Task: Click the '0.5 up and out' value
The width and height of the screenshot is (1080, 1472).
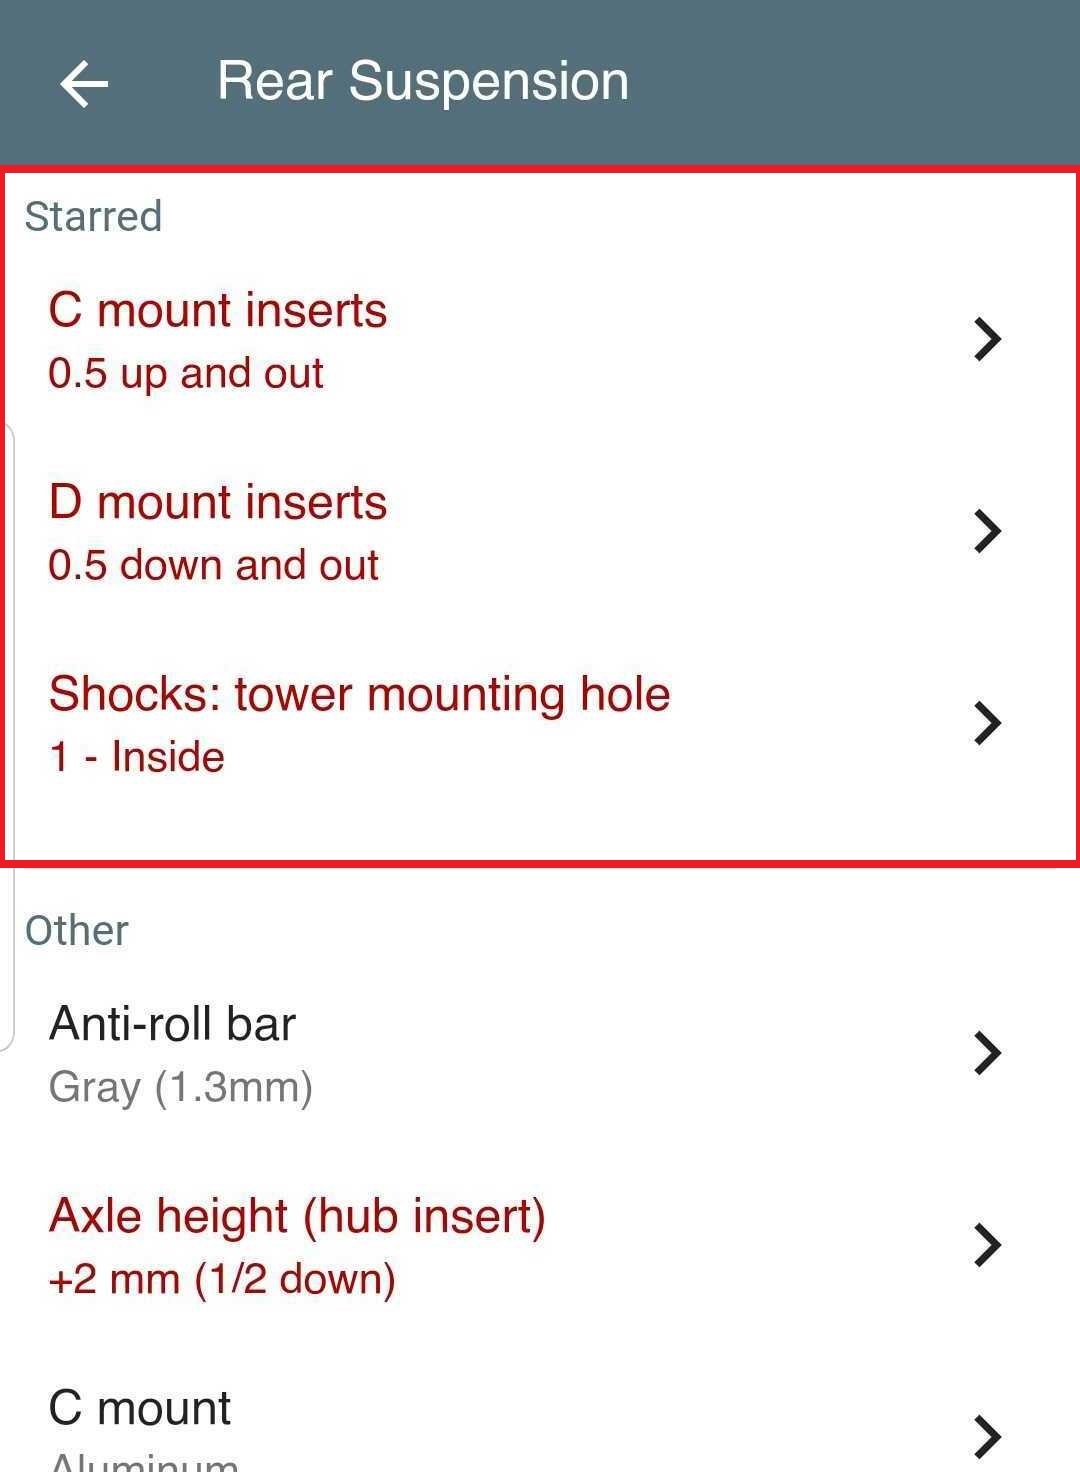Action: click(186, 373)
